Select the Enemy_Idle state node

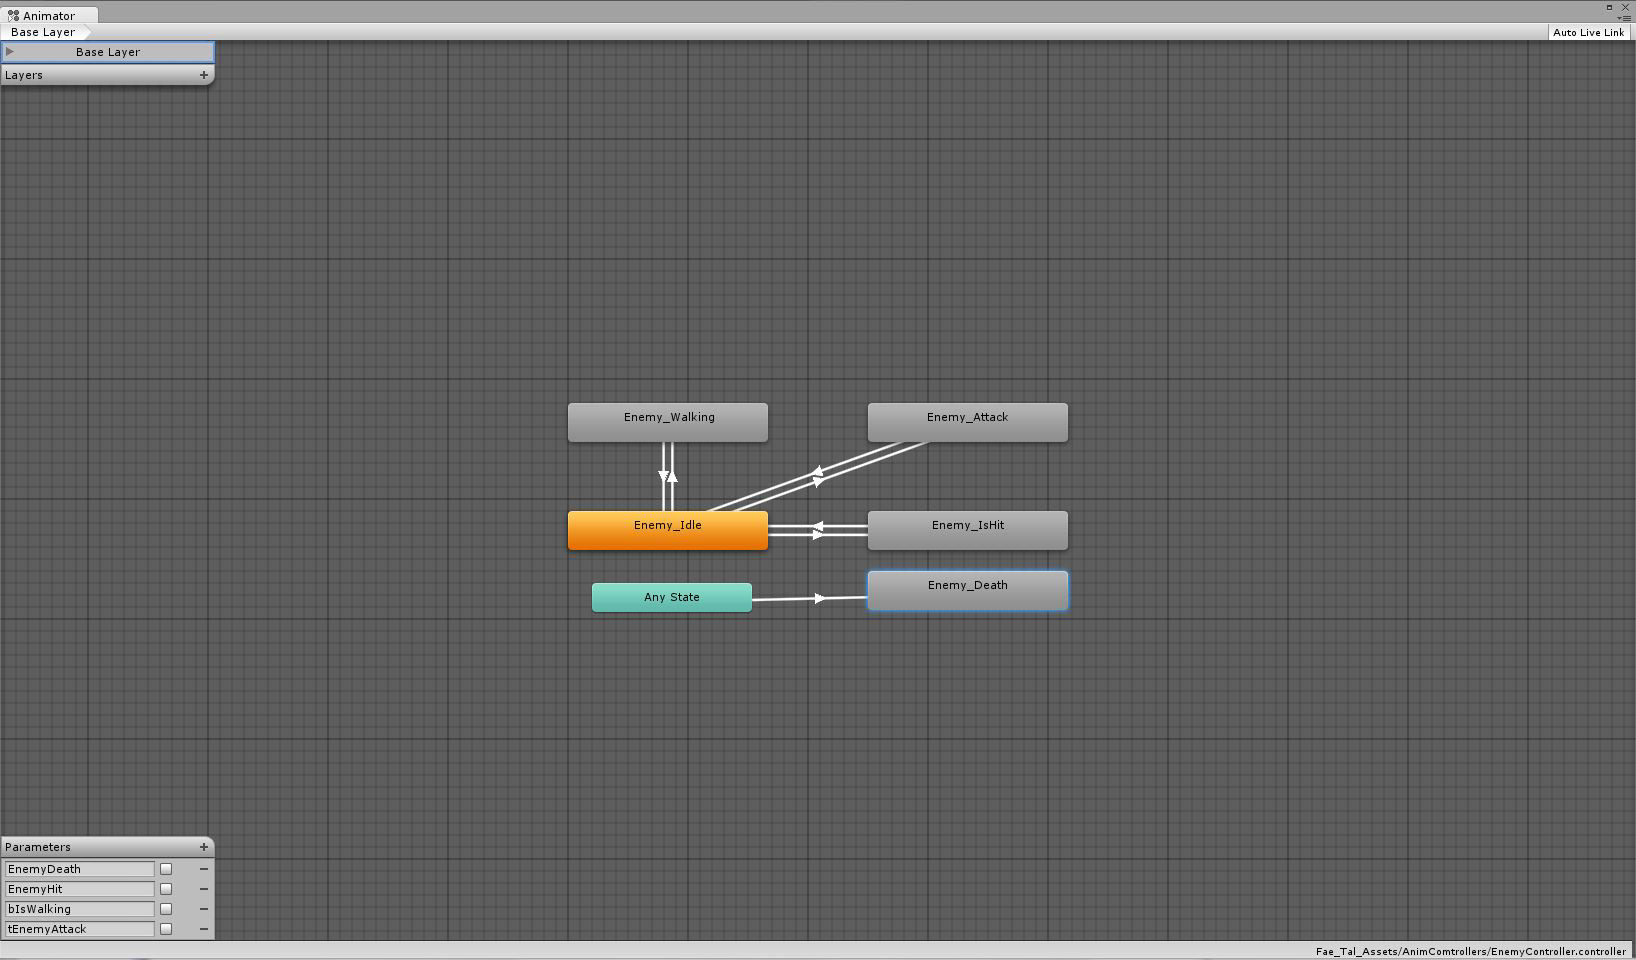[667, 529]
